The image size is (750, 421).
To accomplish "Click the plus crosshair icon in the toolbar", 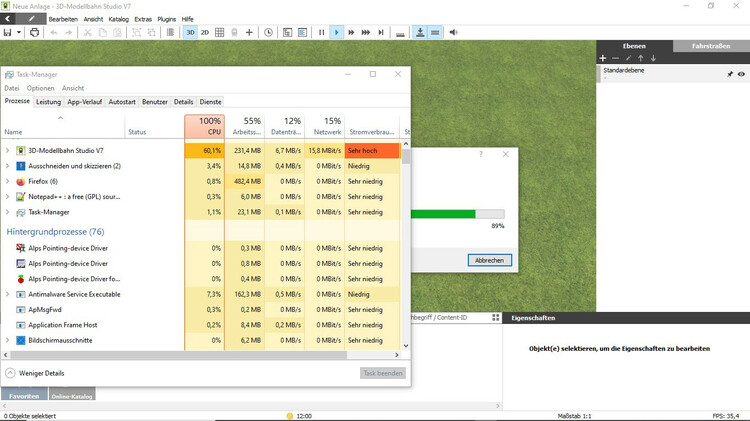I will 249,33.
